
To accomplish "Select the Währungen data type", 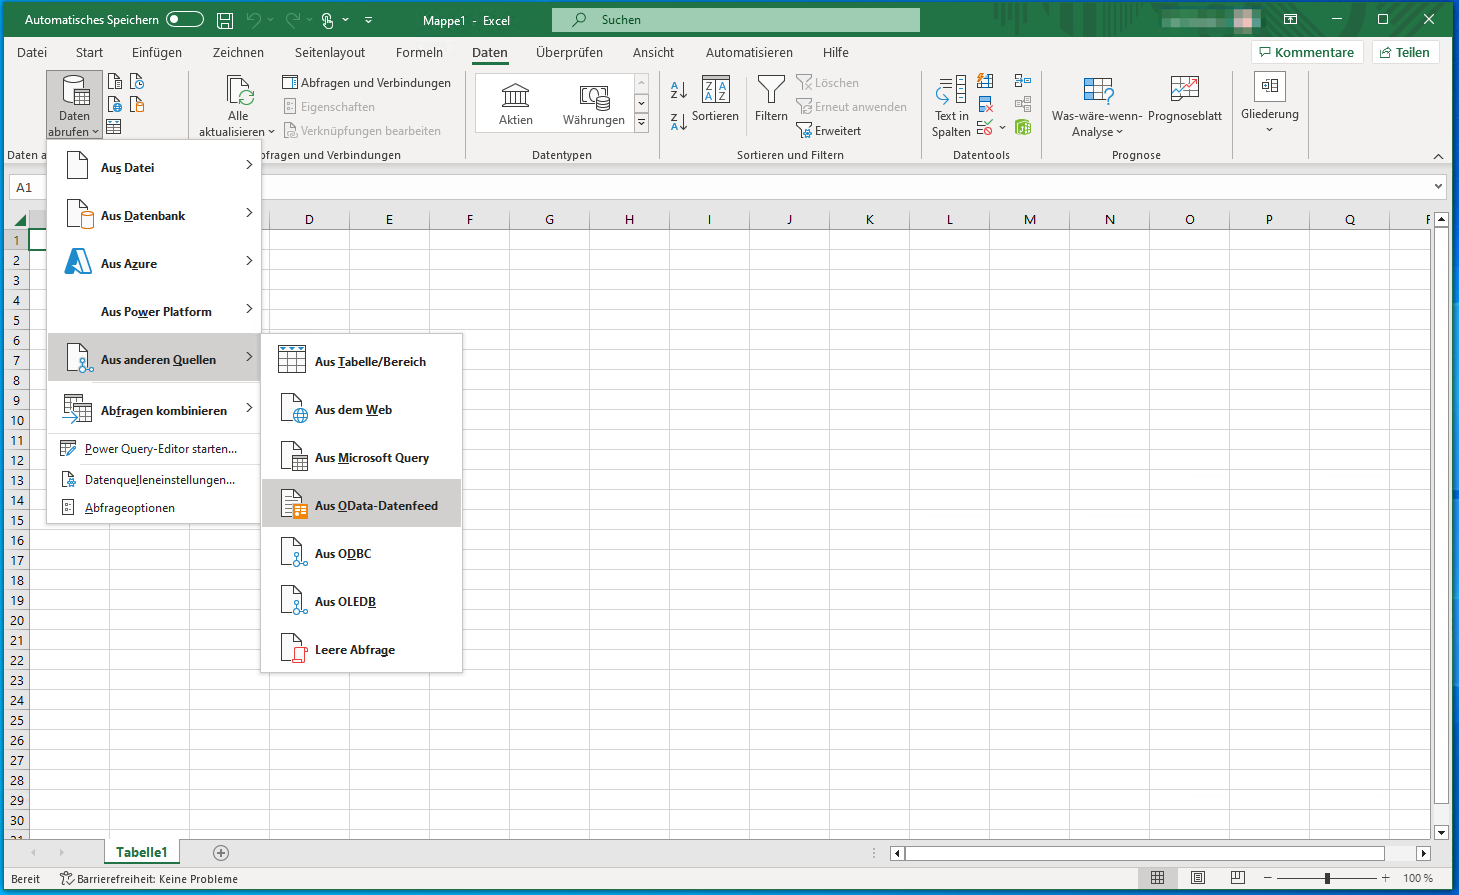I will (x=593, y=103).
